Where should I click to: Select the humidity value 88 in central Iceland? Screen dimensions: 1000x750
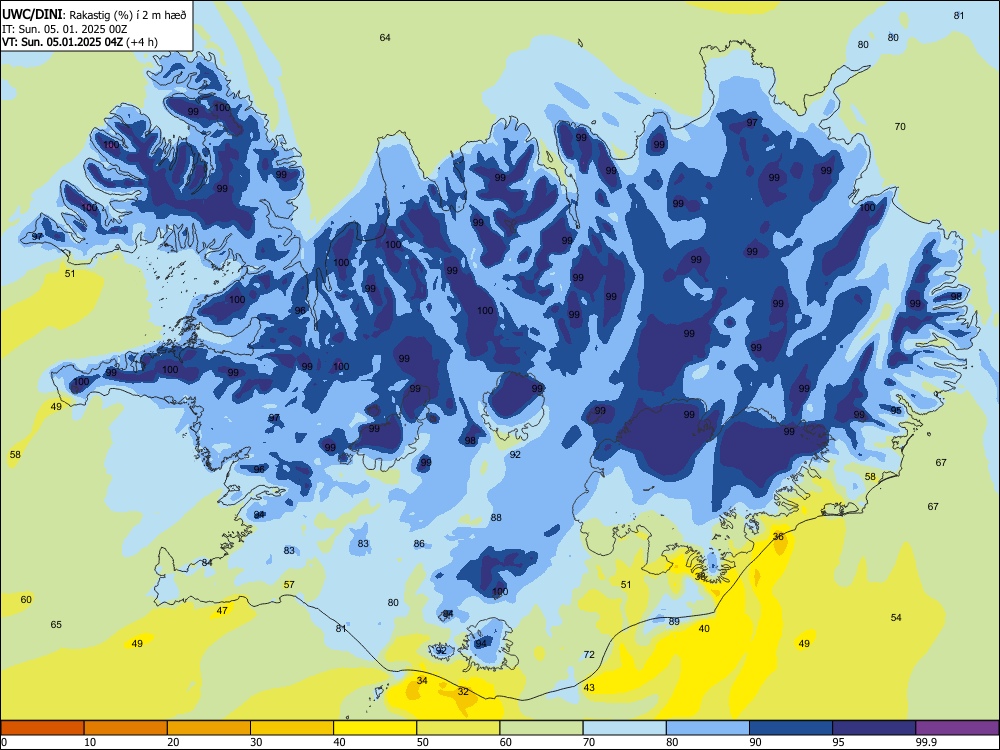[x=496, y=518]
